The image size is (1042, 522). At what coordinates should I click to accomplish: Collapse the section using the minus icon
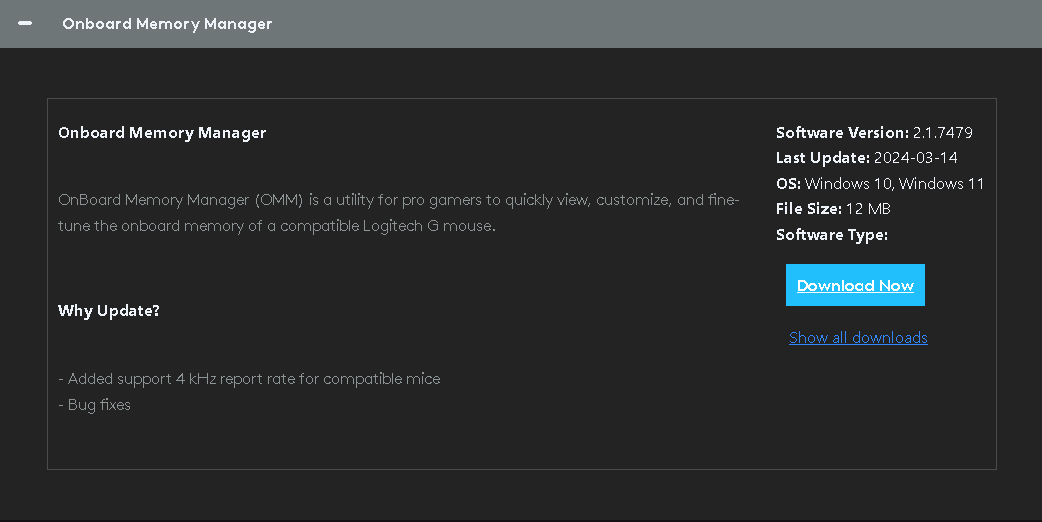coord(25,23)
